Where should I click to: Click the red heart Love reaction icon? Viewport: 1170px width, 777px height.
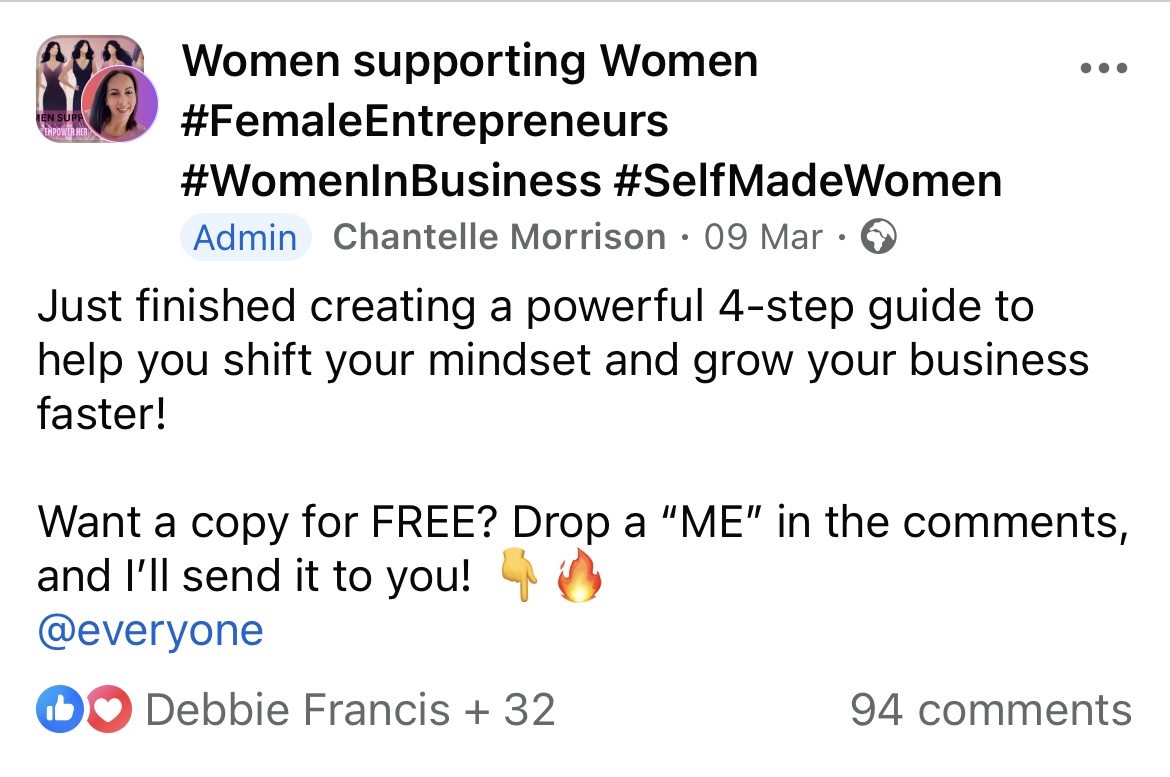(112, 710)
